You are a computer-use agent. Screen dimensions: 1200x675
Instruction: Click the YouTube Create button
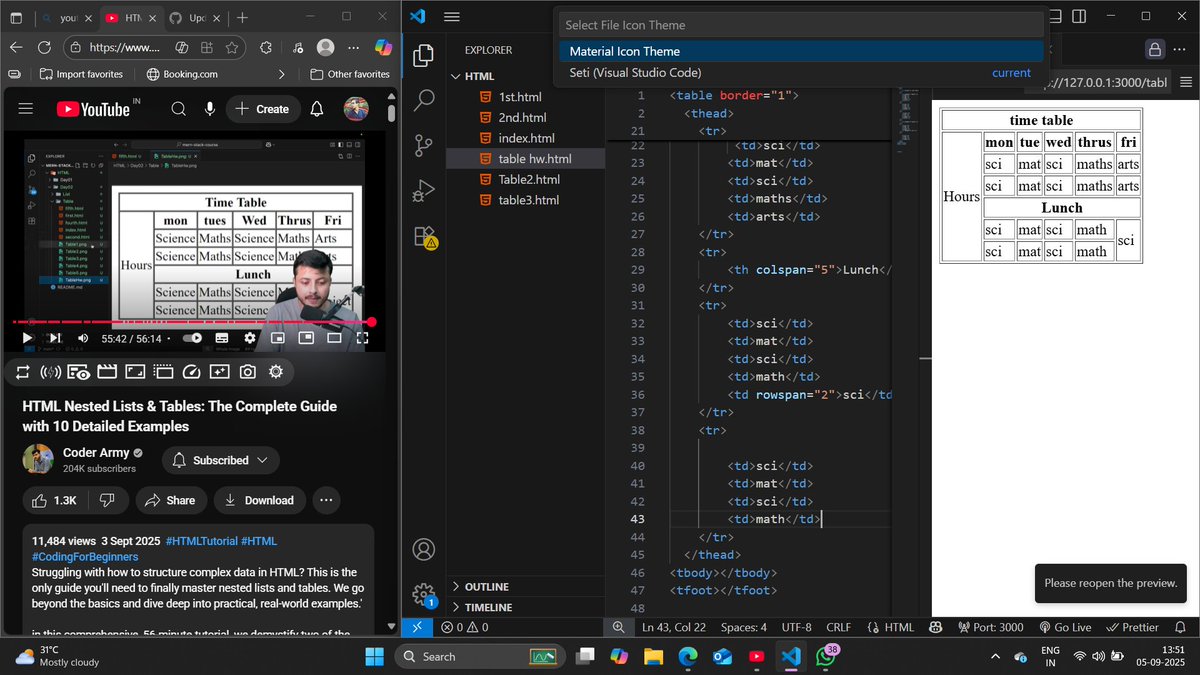click(x=262, y=109)
